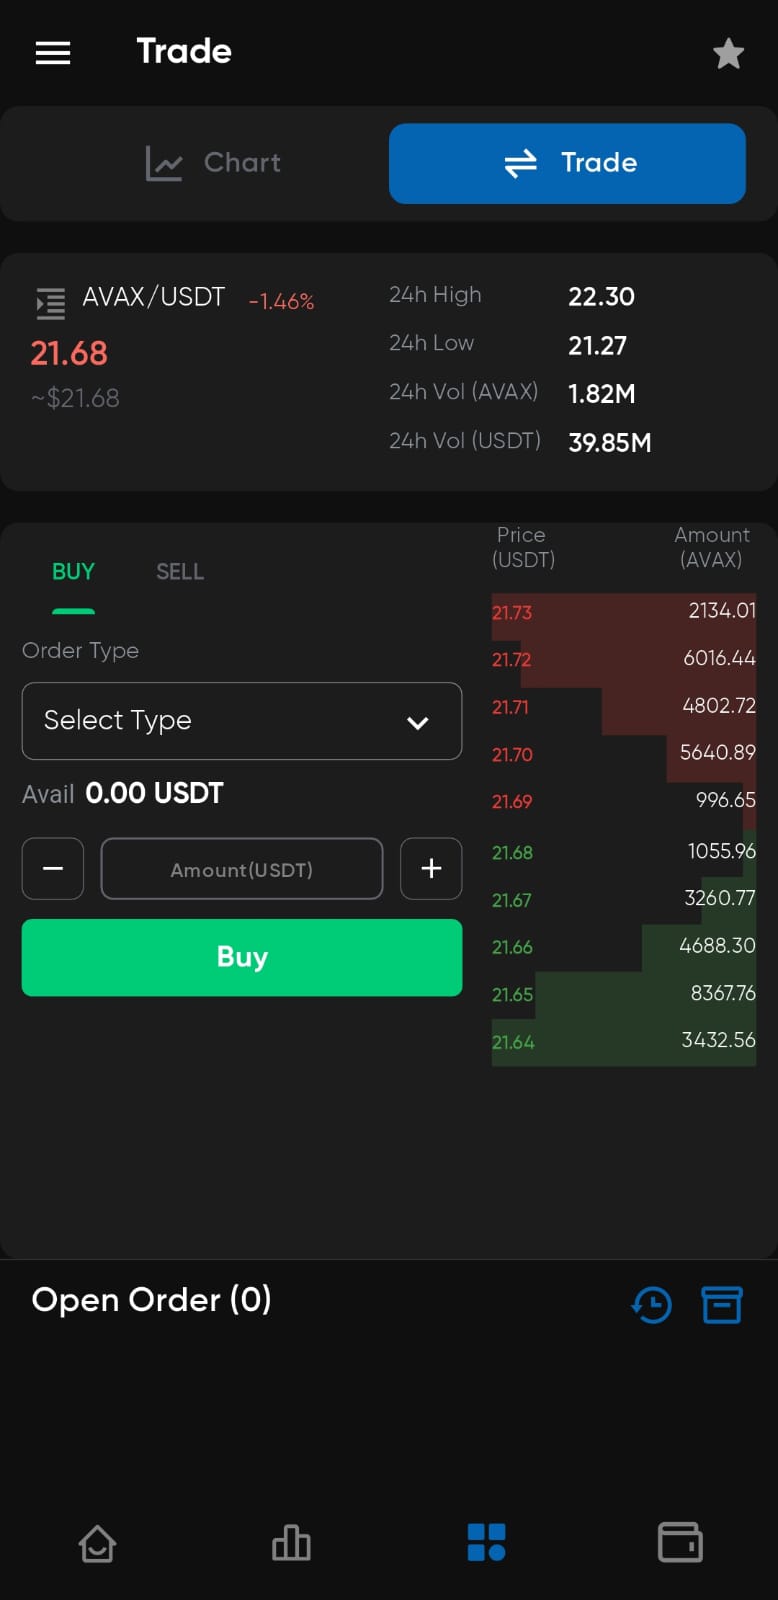Increase amount with plus button
778x1600 pixels.
(x=431, y=869)
